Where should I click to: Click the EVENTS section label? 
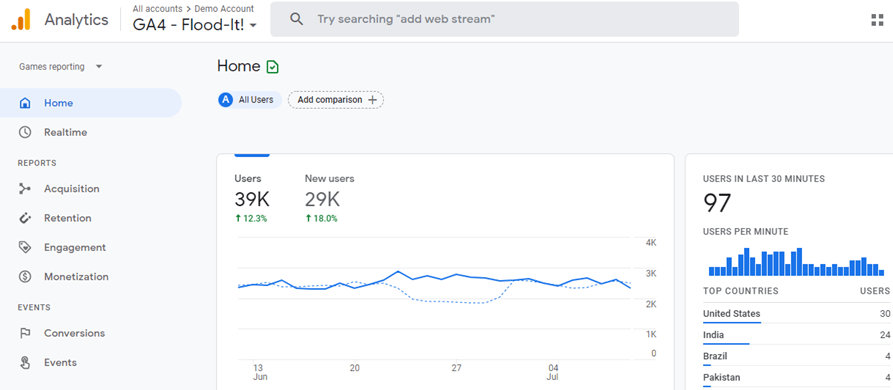34,307
